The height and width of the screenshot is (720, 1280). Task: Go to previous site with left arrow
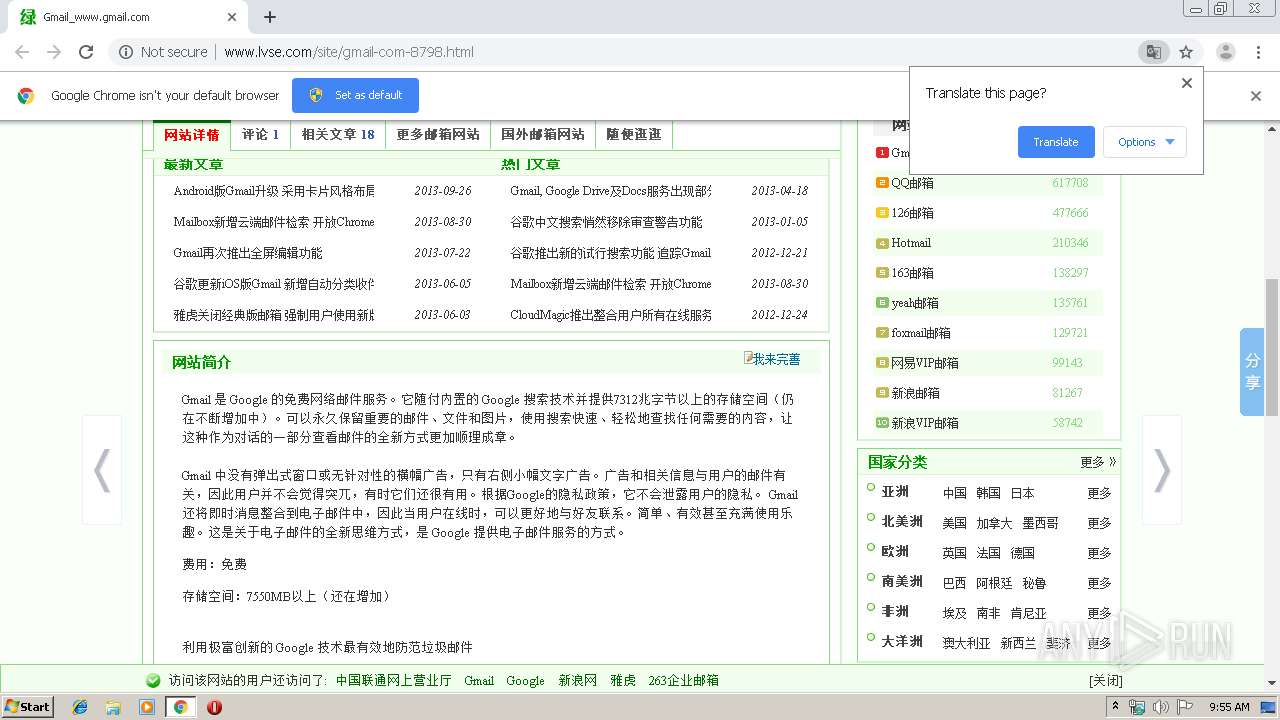[102, 470]
